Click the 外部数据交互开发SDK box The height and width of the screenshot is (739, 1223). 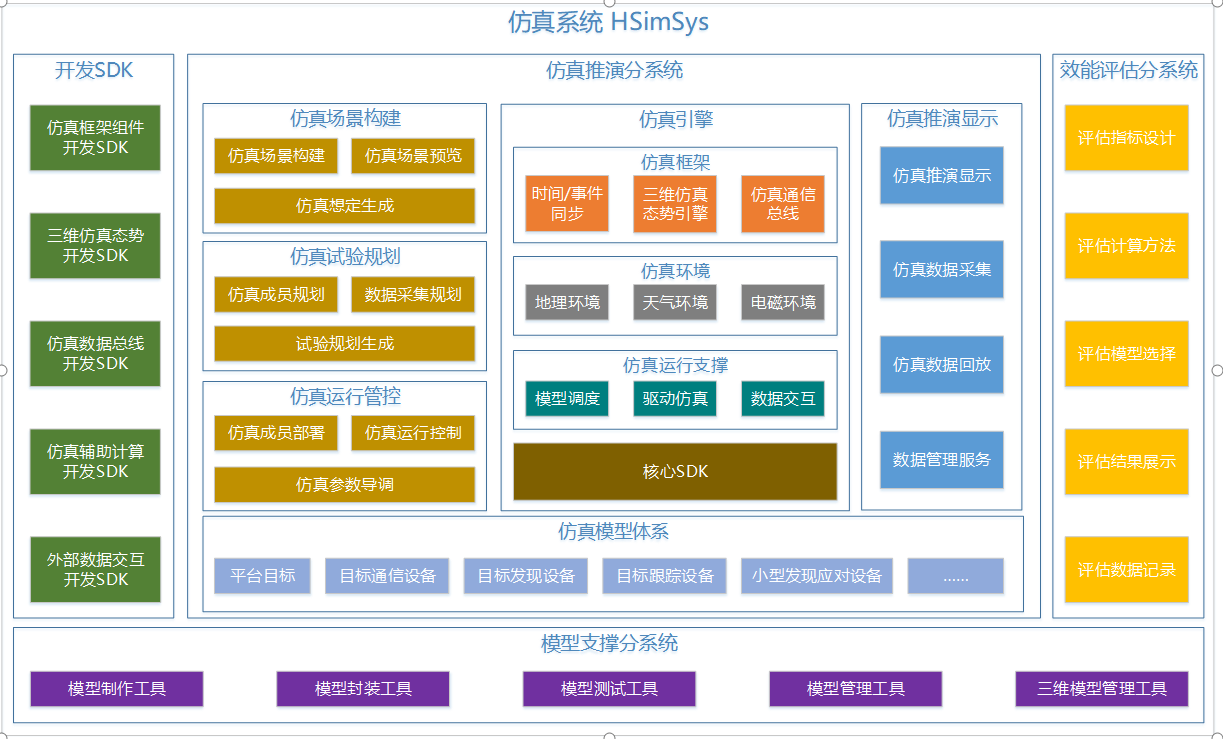point(95,570)
